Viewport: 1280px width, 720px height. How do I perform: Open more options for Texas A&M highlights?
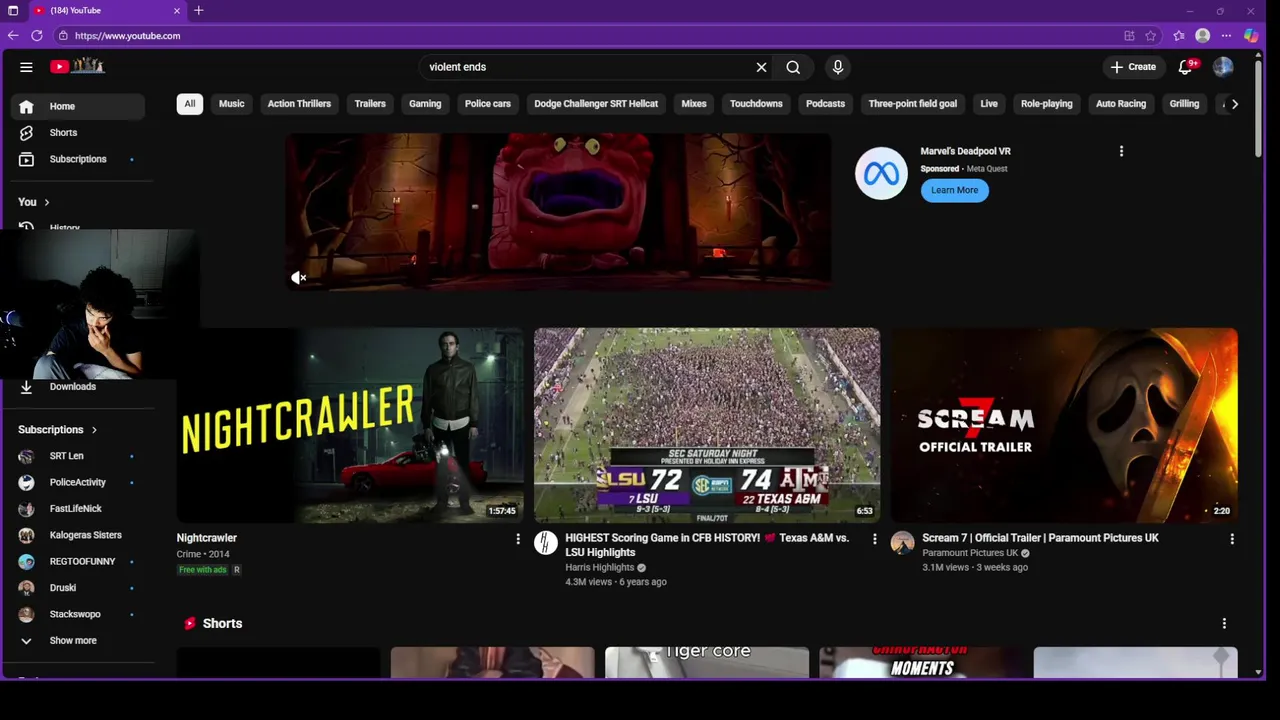(x=874, y=539)
